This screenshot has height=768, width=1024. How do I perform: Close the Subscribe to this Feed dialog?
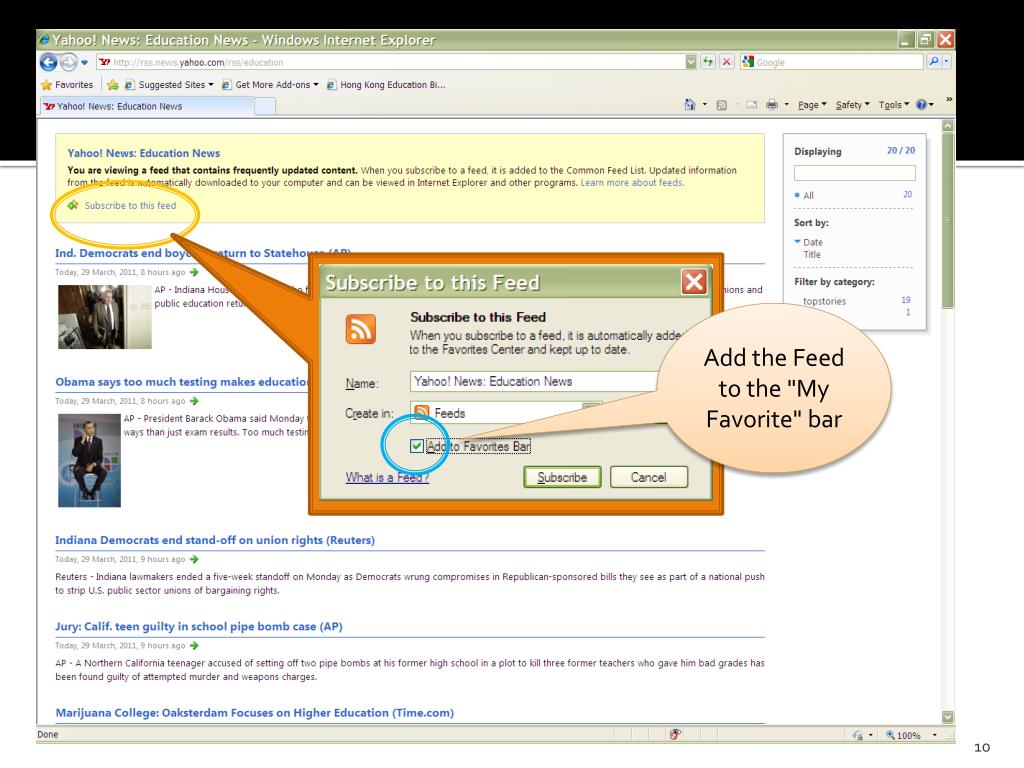[x=694, y=282]
